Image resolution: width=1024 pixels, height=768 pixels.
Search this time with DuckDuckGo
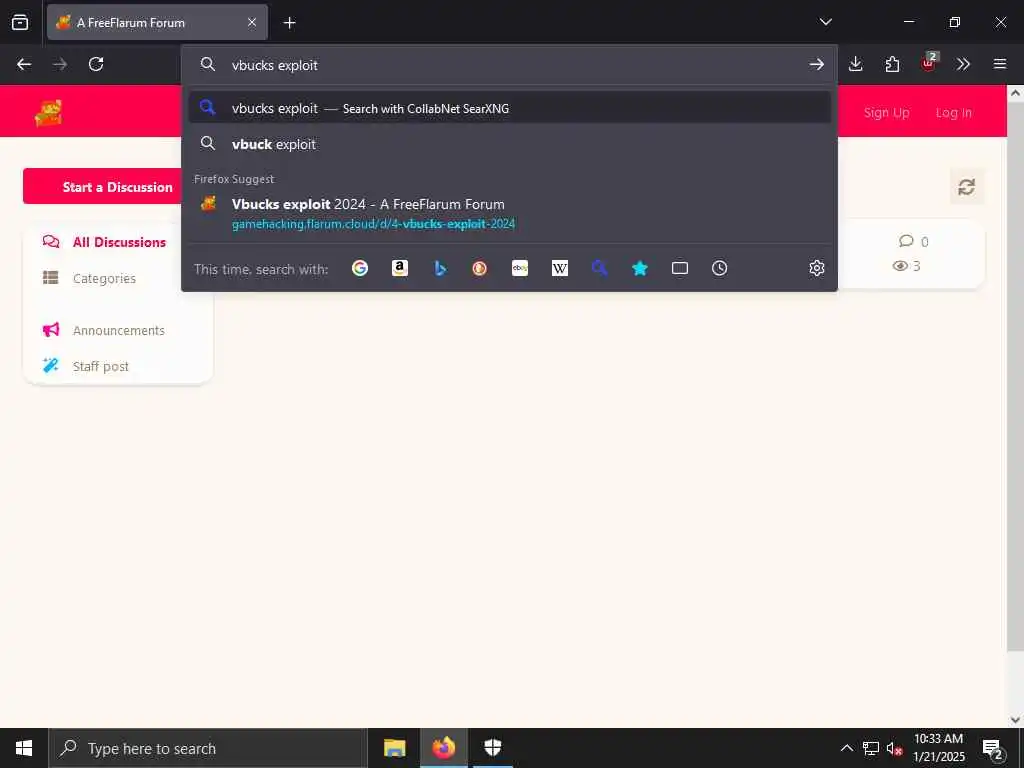[479, 268]
